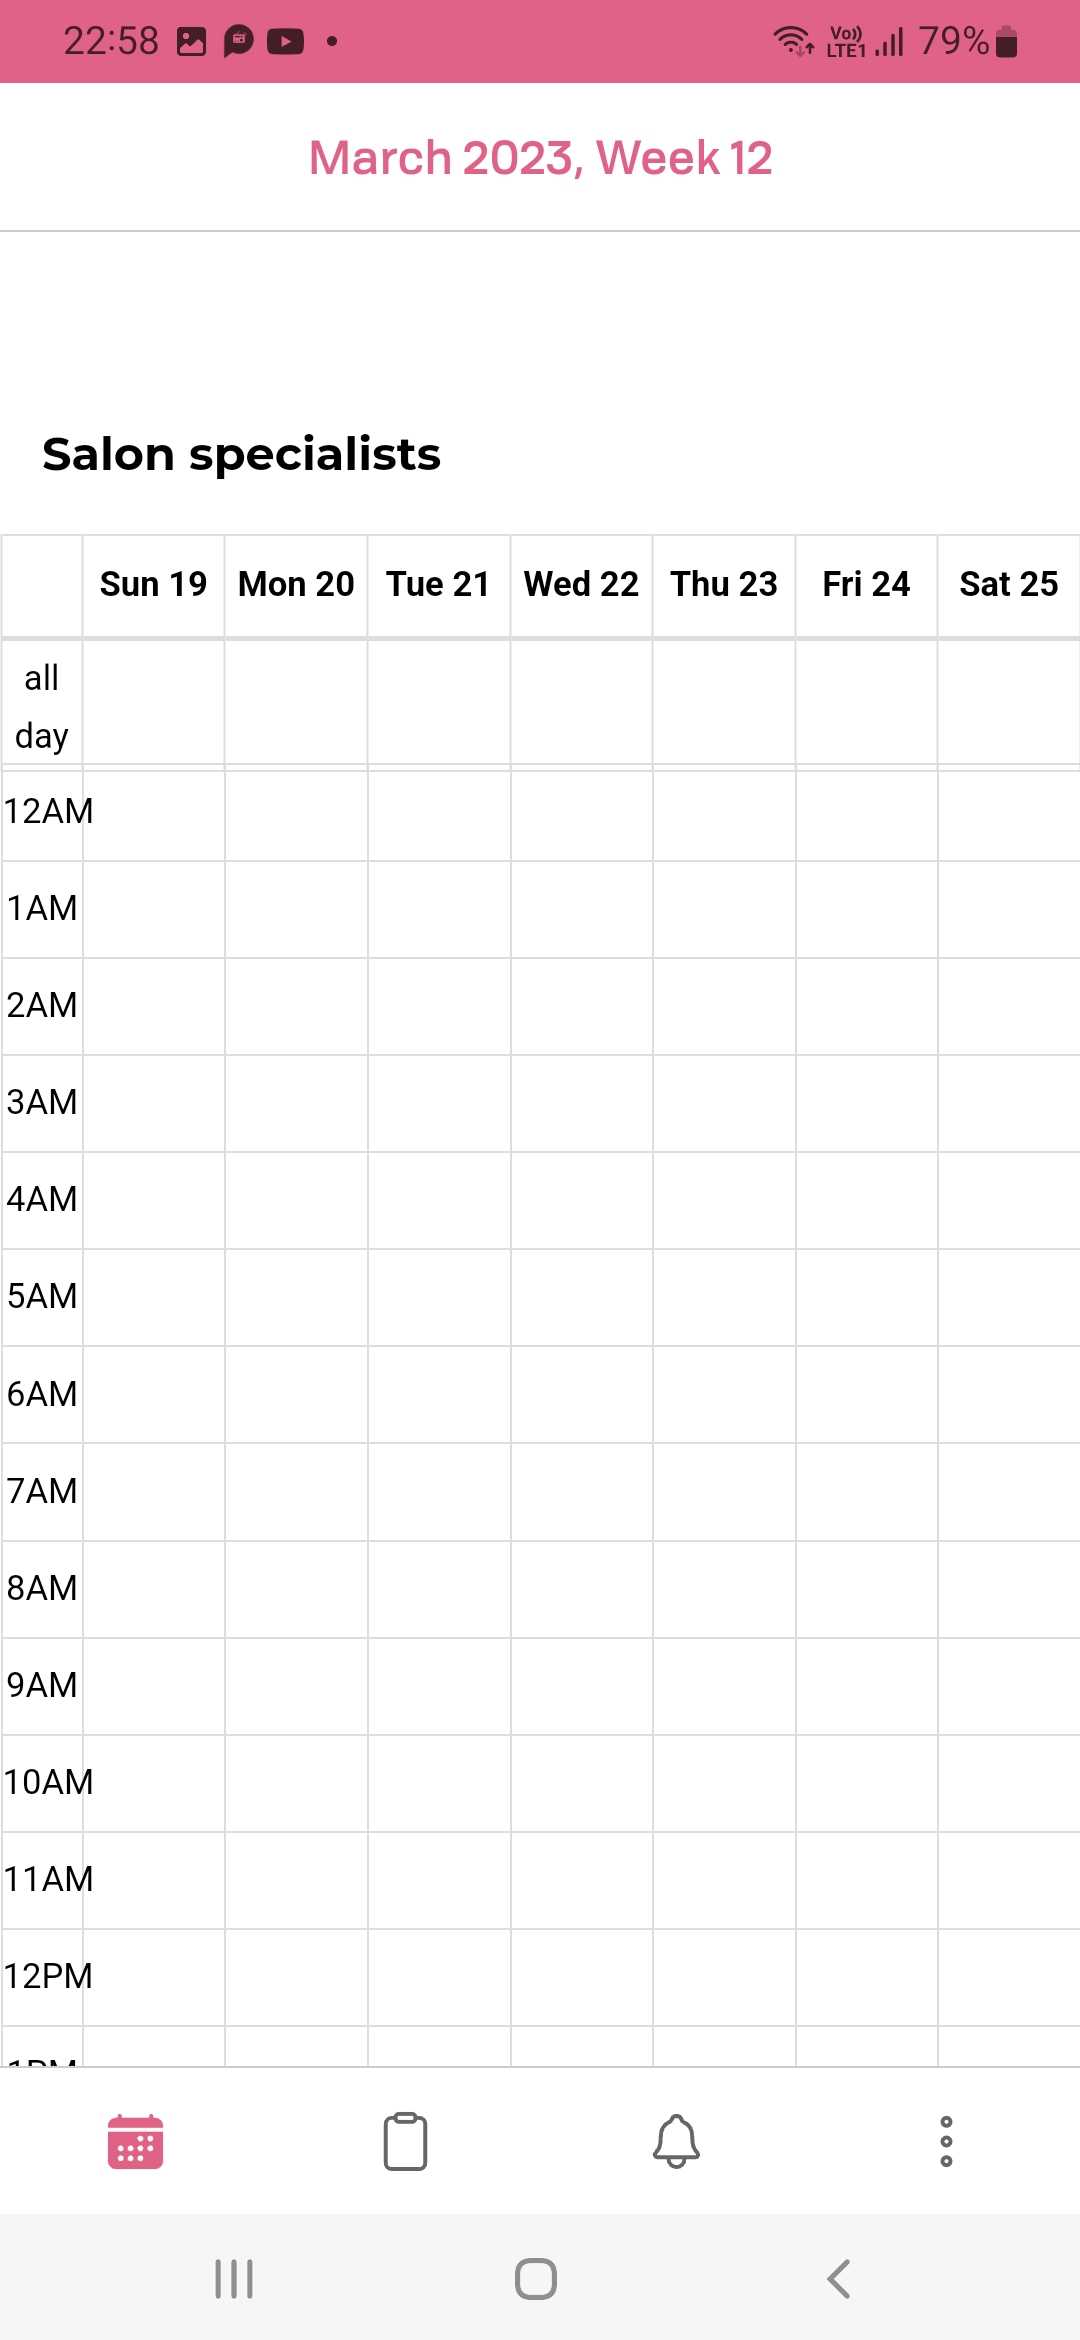Screen dimensions: 1080x2340
Task: Select the Sat 25 column header
Action: [1008, 584]
